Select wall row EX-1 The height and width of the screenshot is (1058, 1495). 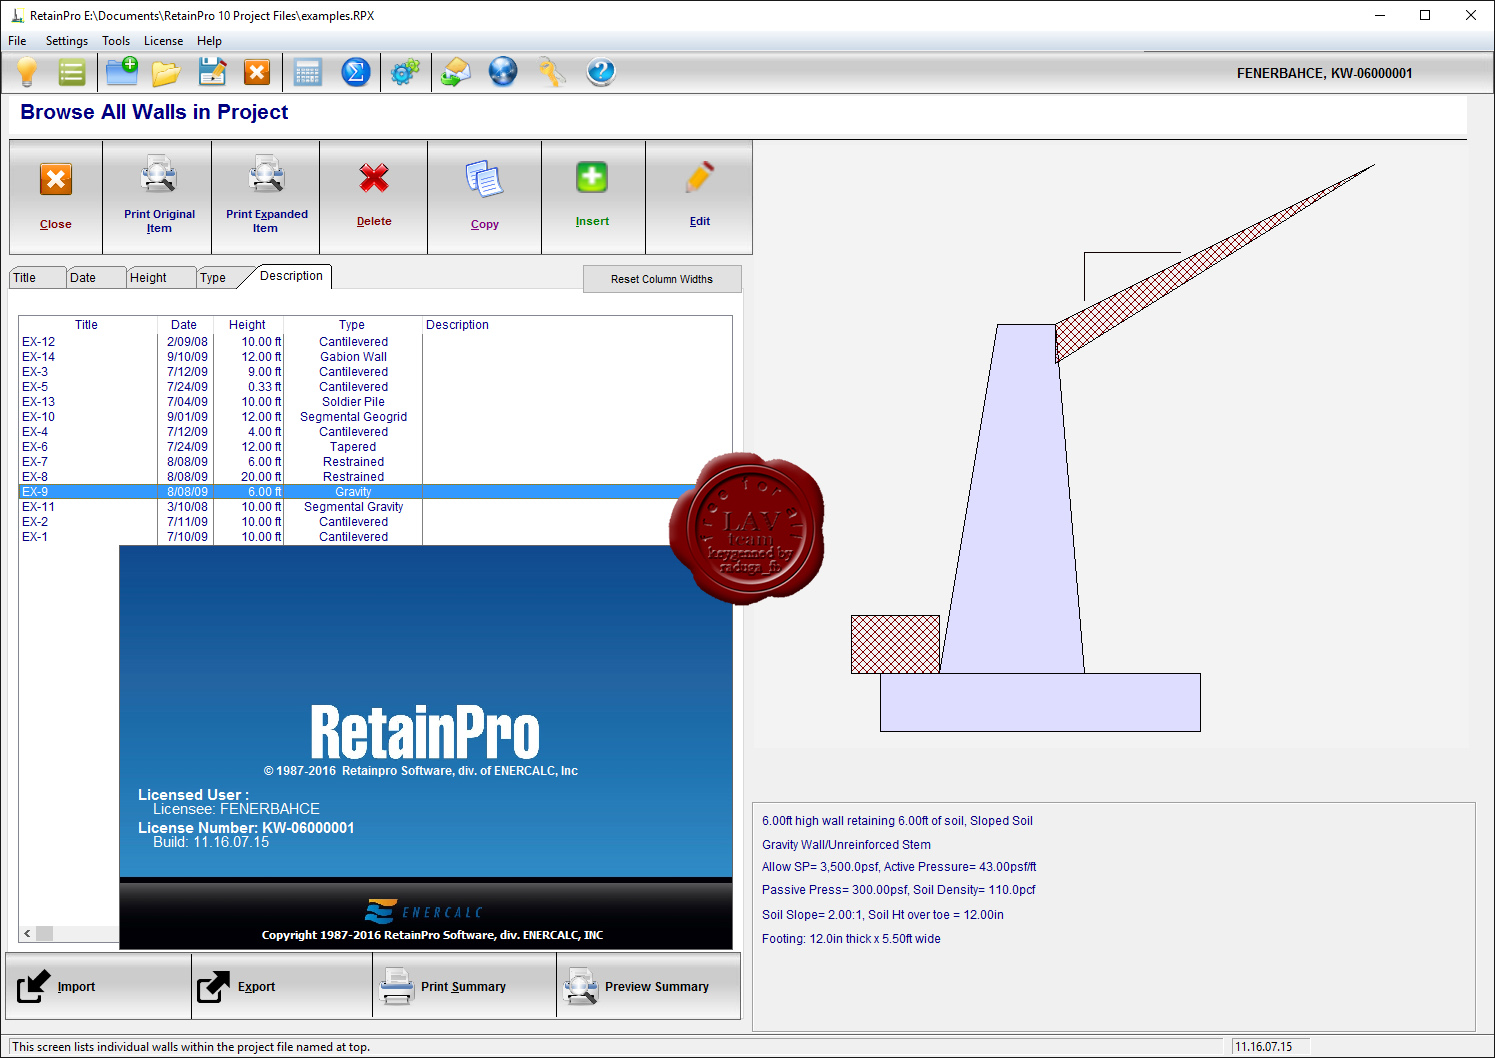tap(375, 537)
